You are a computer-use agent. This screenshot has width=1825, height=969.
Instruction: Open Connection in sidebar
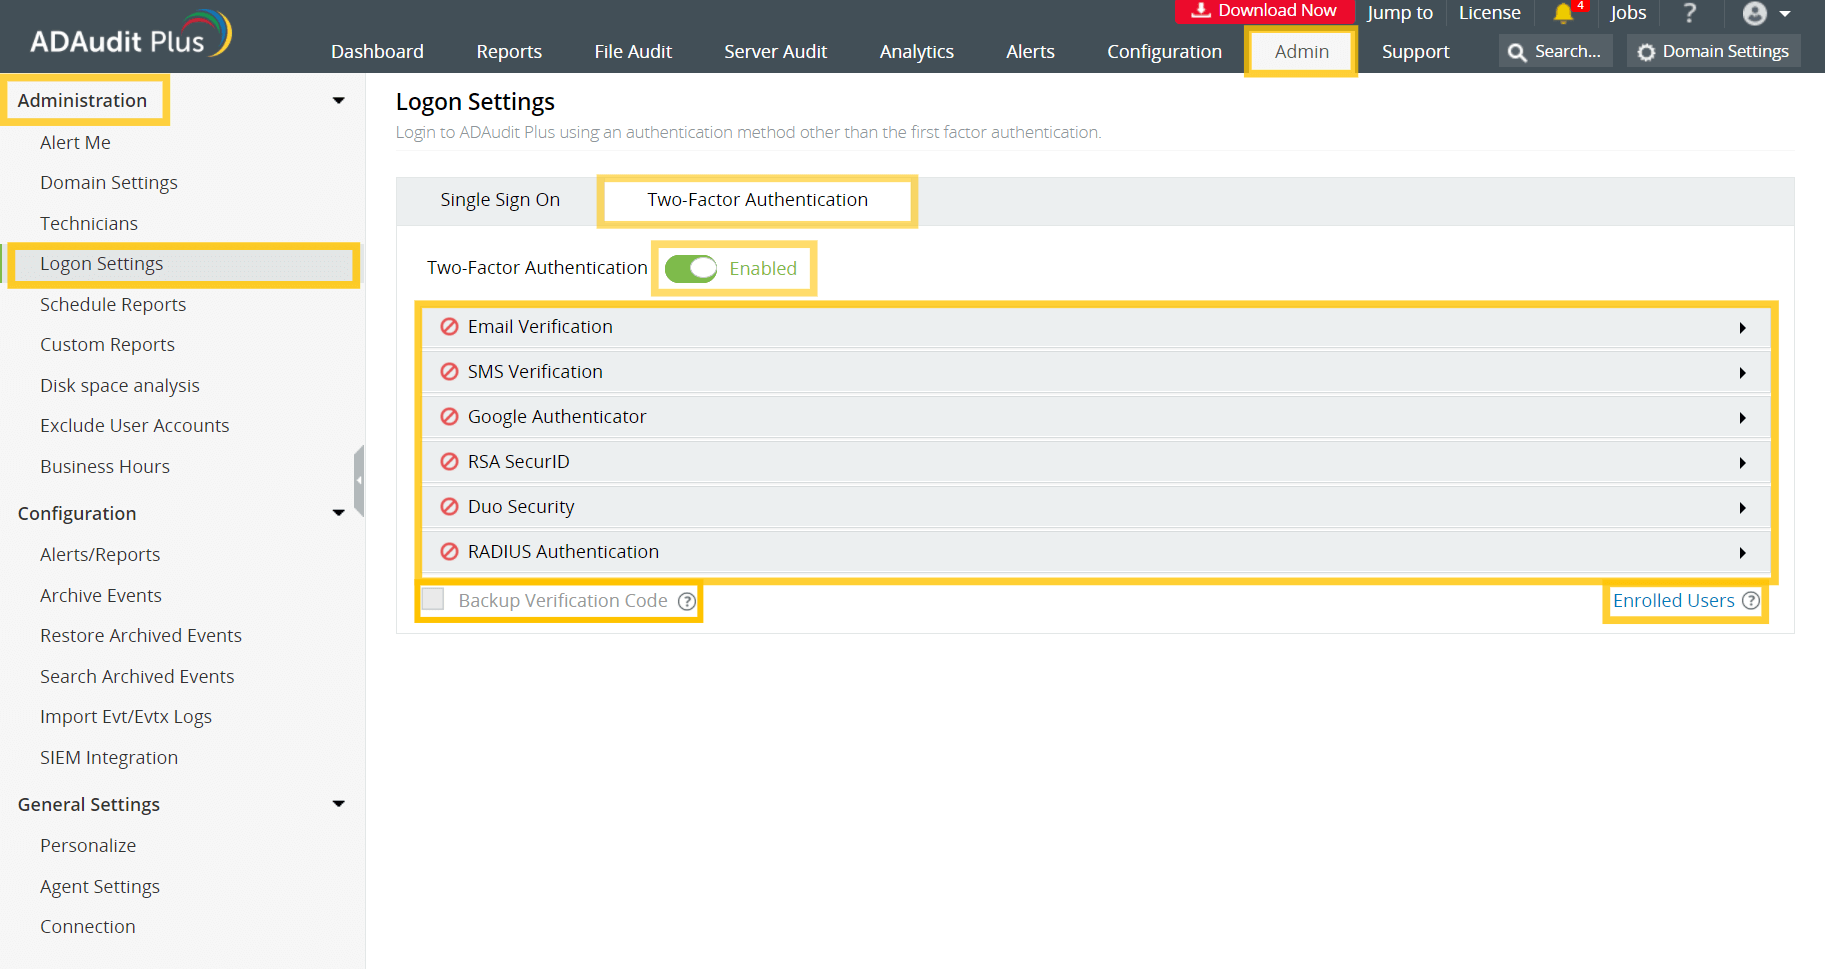88,927
